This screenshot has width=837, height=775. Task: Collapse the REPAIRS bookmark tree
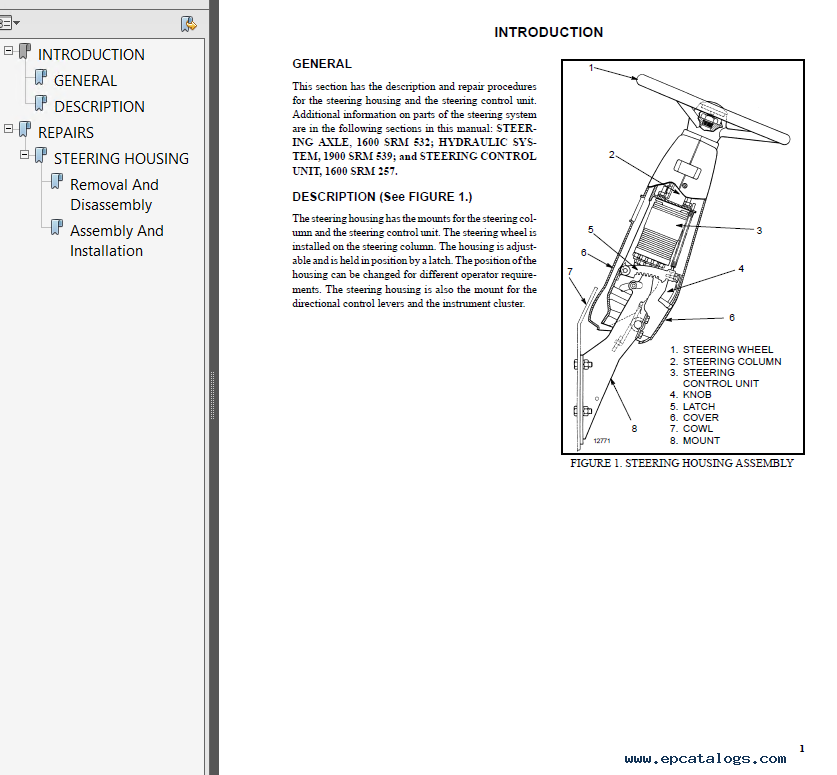pyautogui.click(x=9, y=129)
